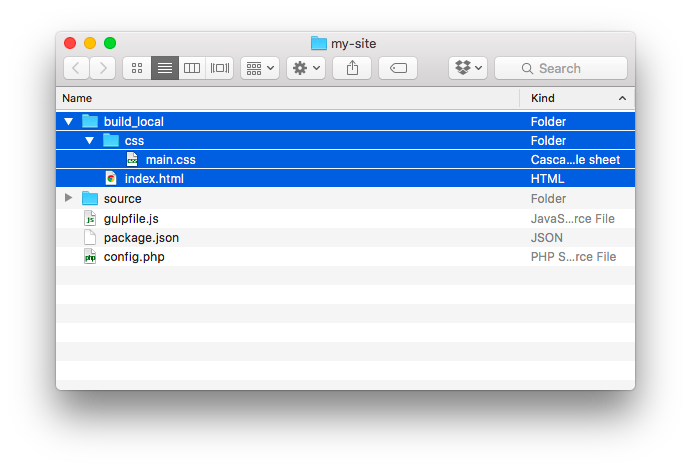Click the source folder name
The width and height of the screenshot is (691, 470).
click(x=123, y=199)
